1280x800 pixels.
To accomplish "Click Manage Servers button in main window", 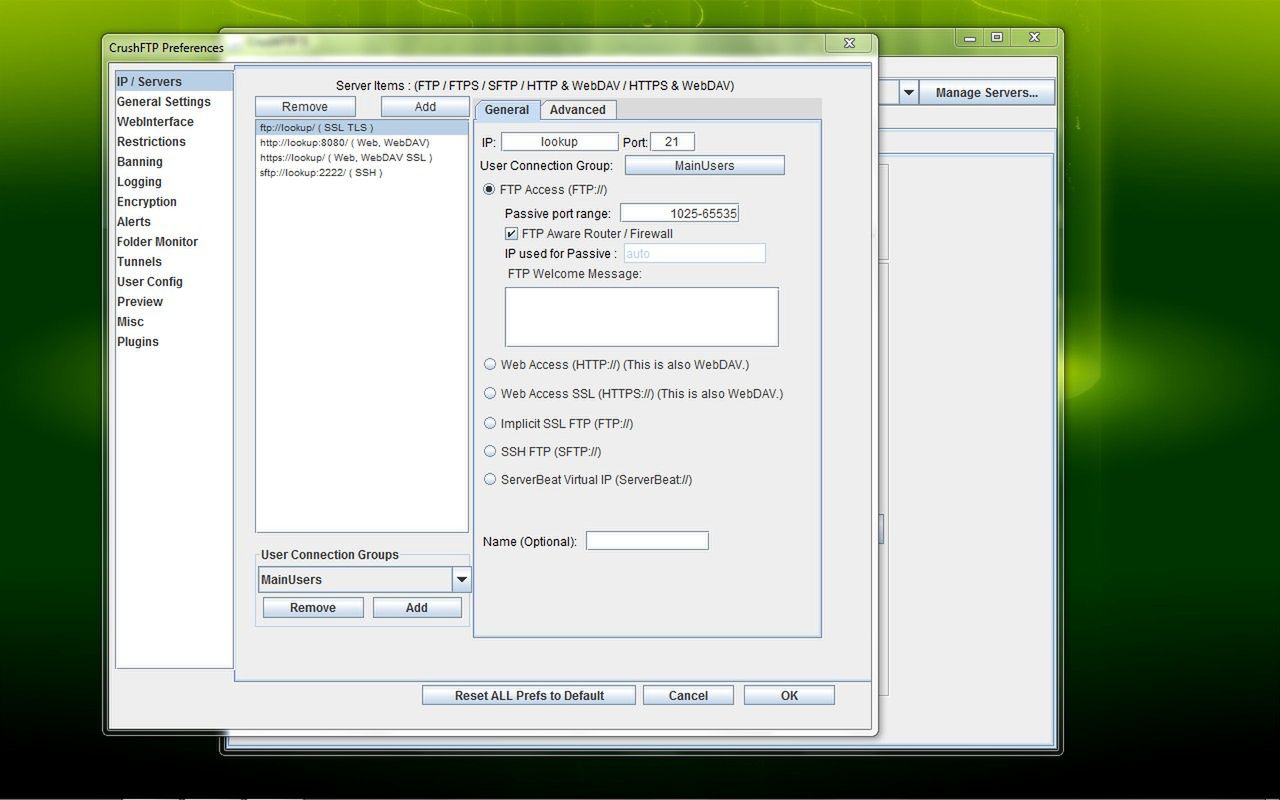I will [987, 93].
